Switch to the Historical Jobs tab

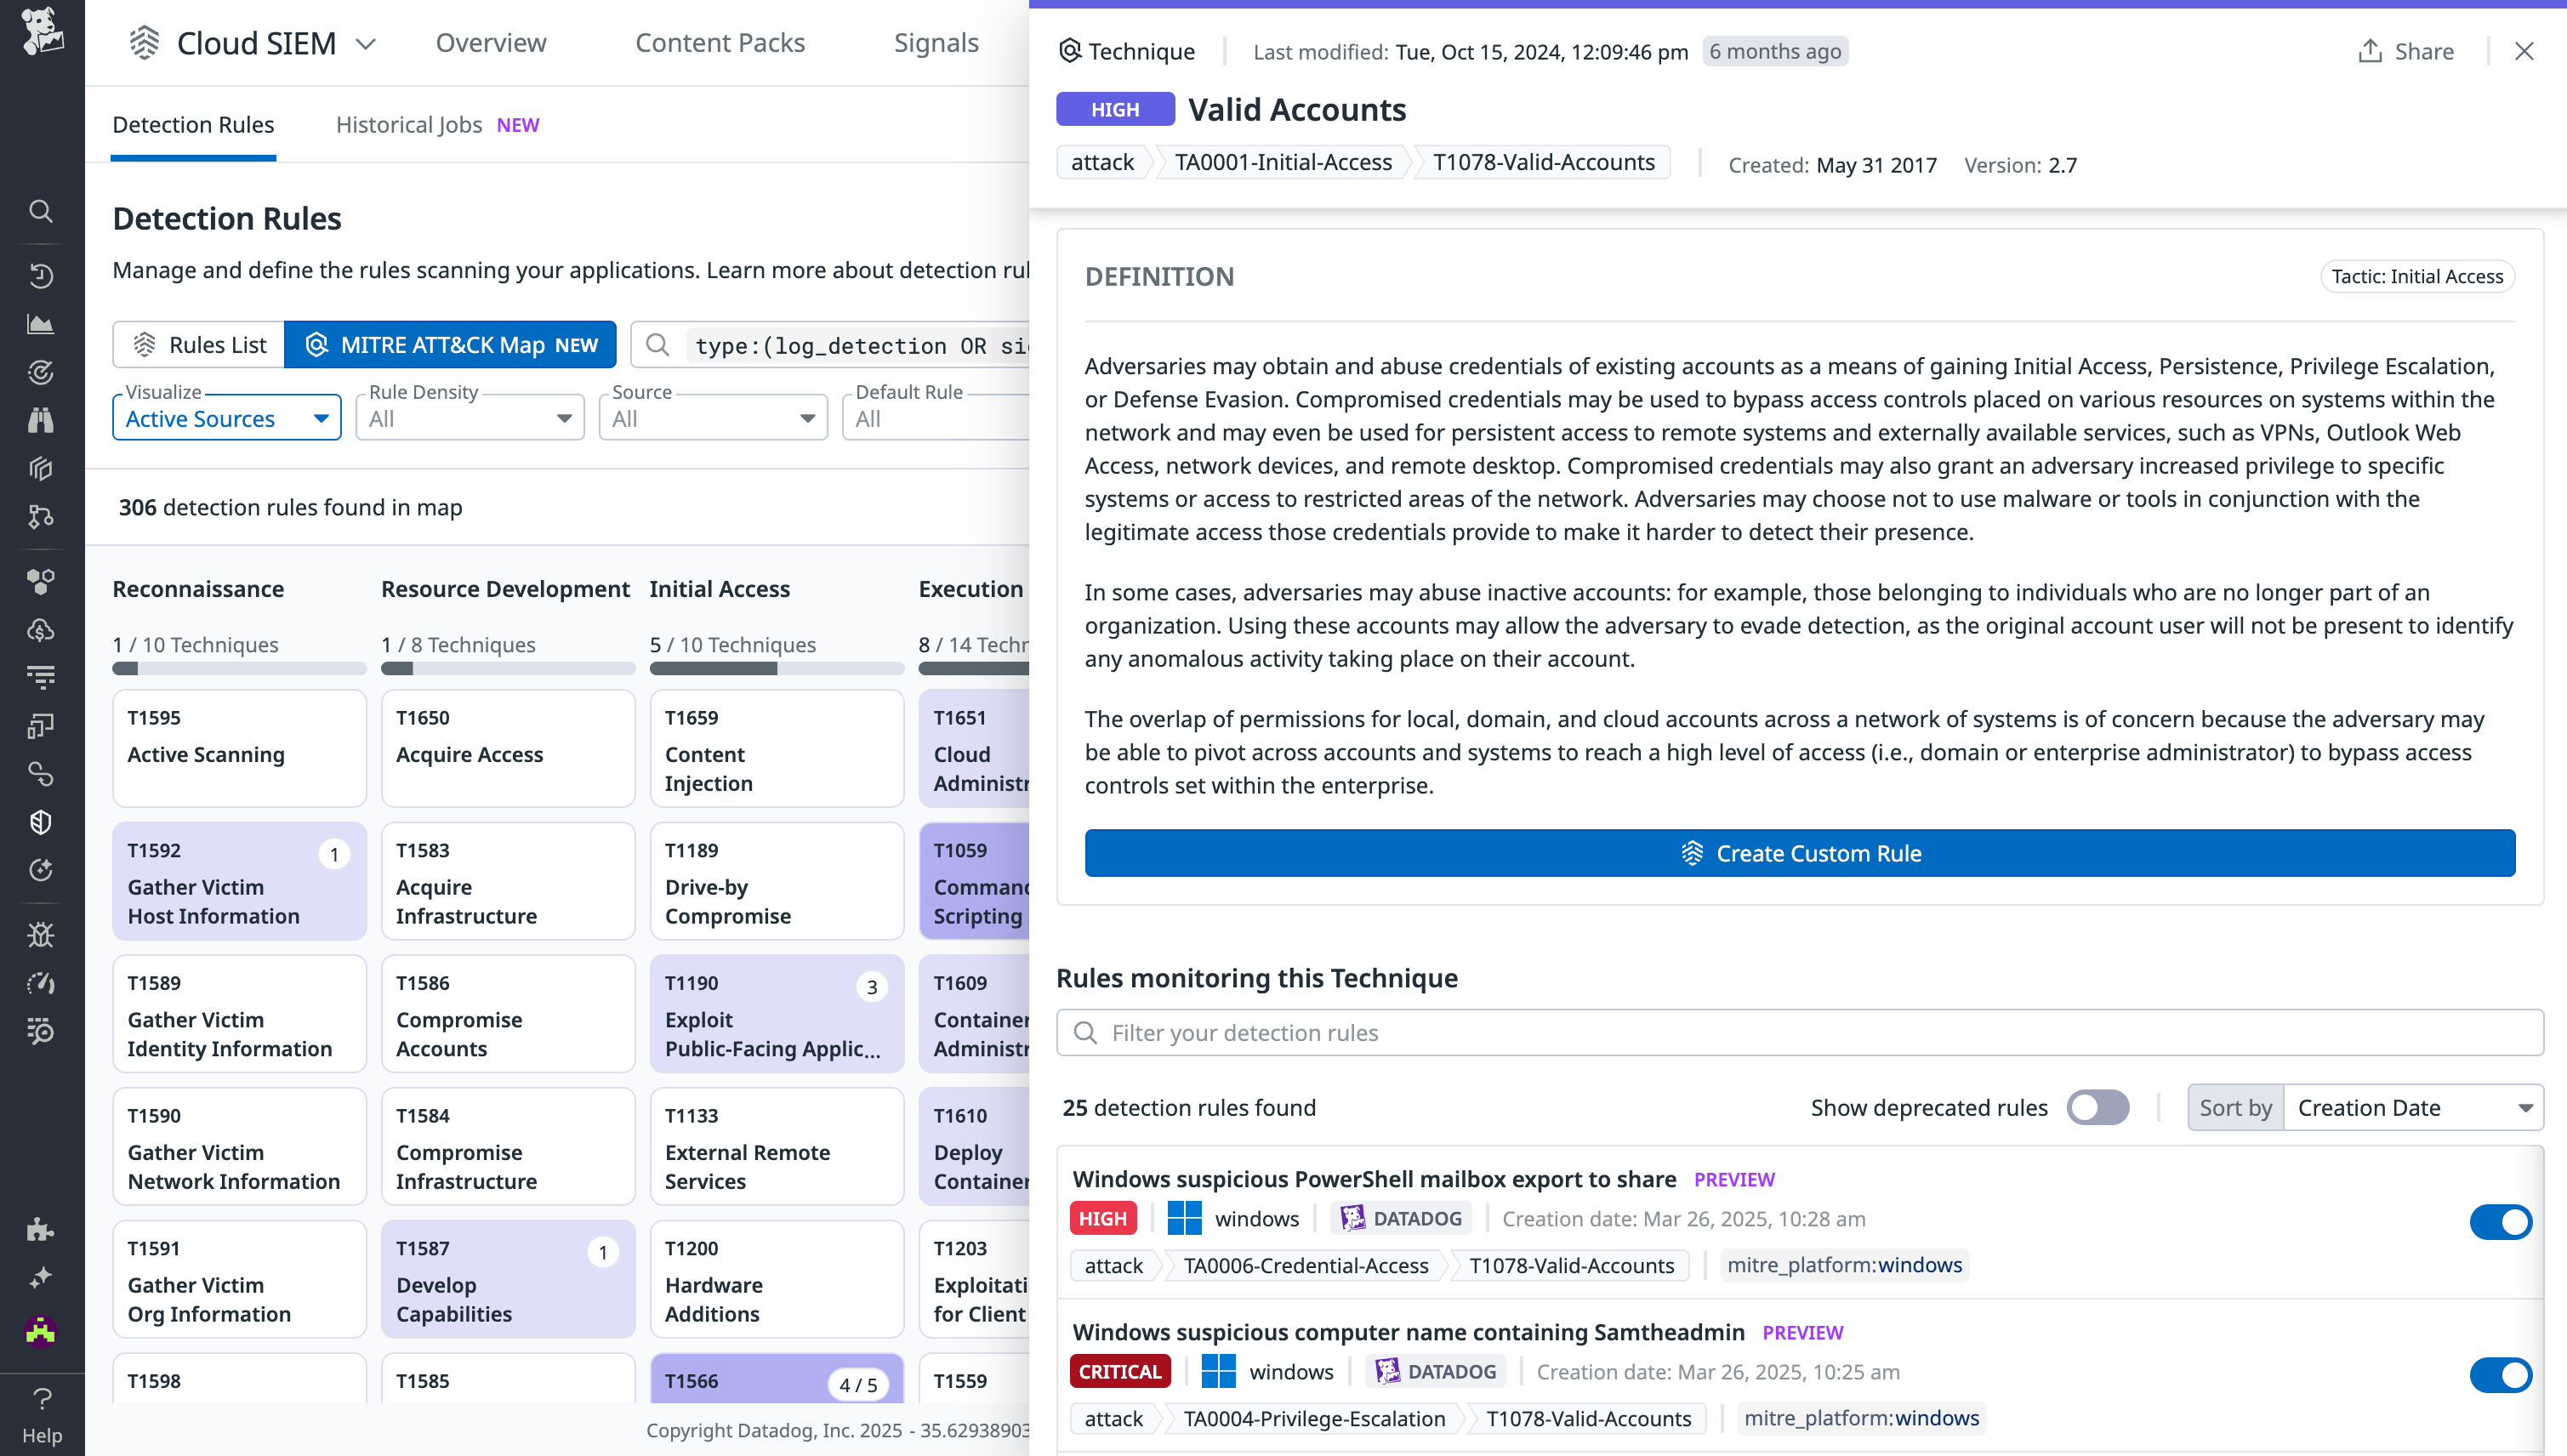pyautogui.click(x=408, y=124)
